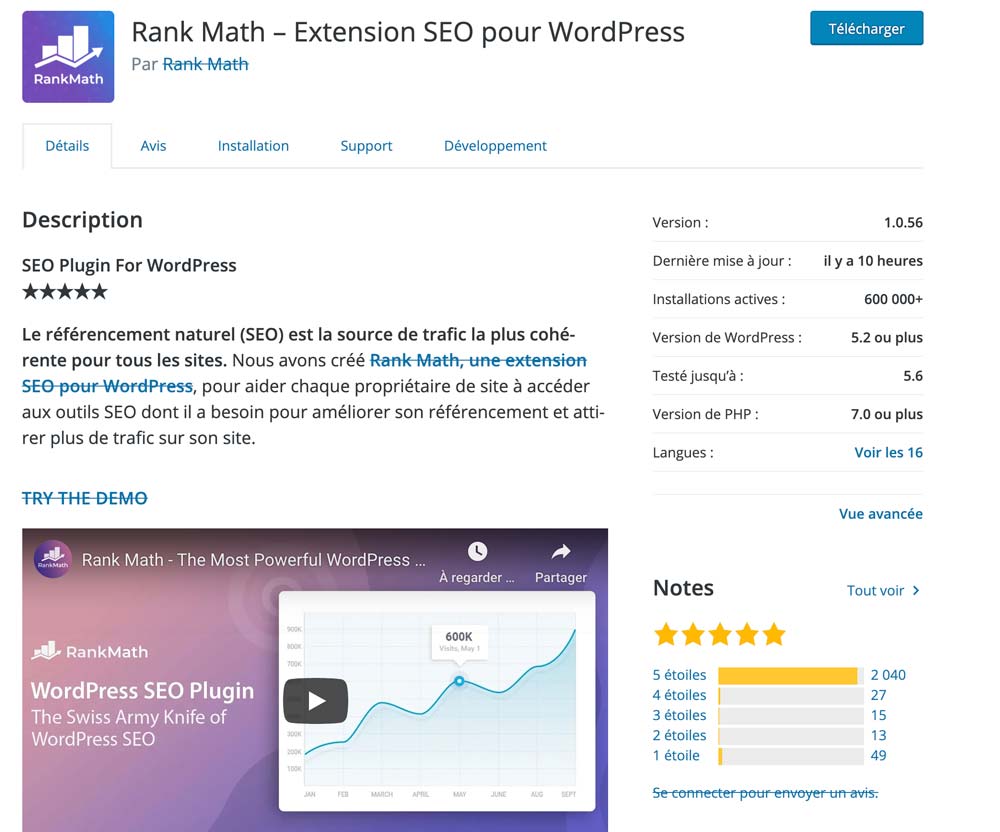Open the Détails tab
The width and height of the screenshot is (1000, 832).
click(x=67, y=146)
